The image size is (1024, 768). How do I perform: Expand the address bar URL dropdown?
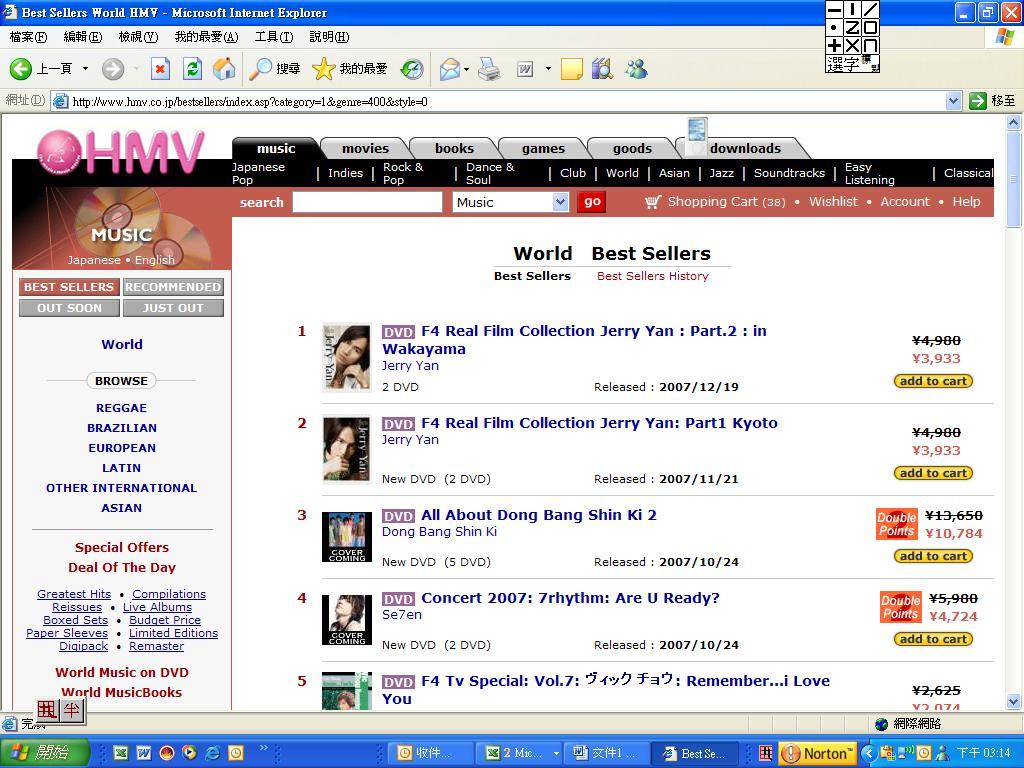[x=953, y=101]
